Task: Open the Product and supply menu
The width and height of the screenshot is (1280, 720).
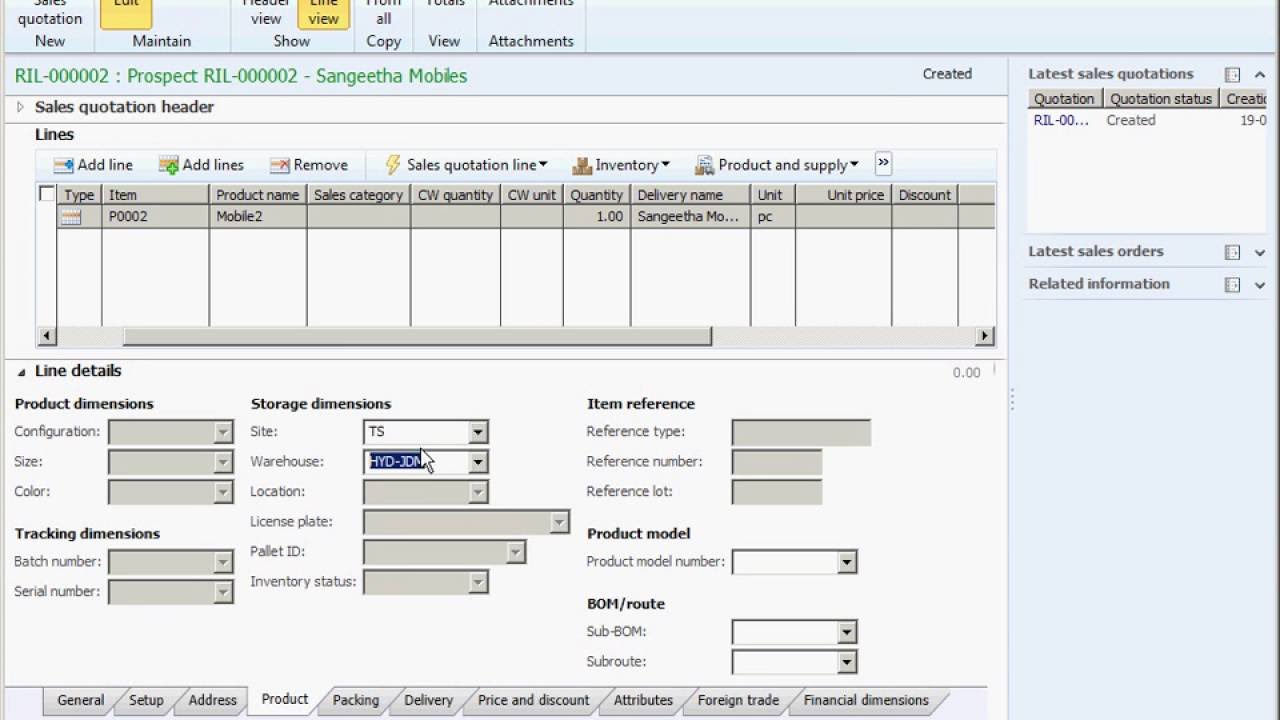Action: (x=777, y=165)
